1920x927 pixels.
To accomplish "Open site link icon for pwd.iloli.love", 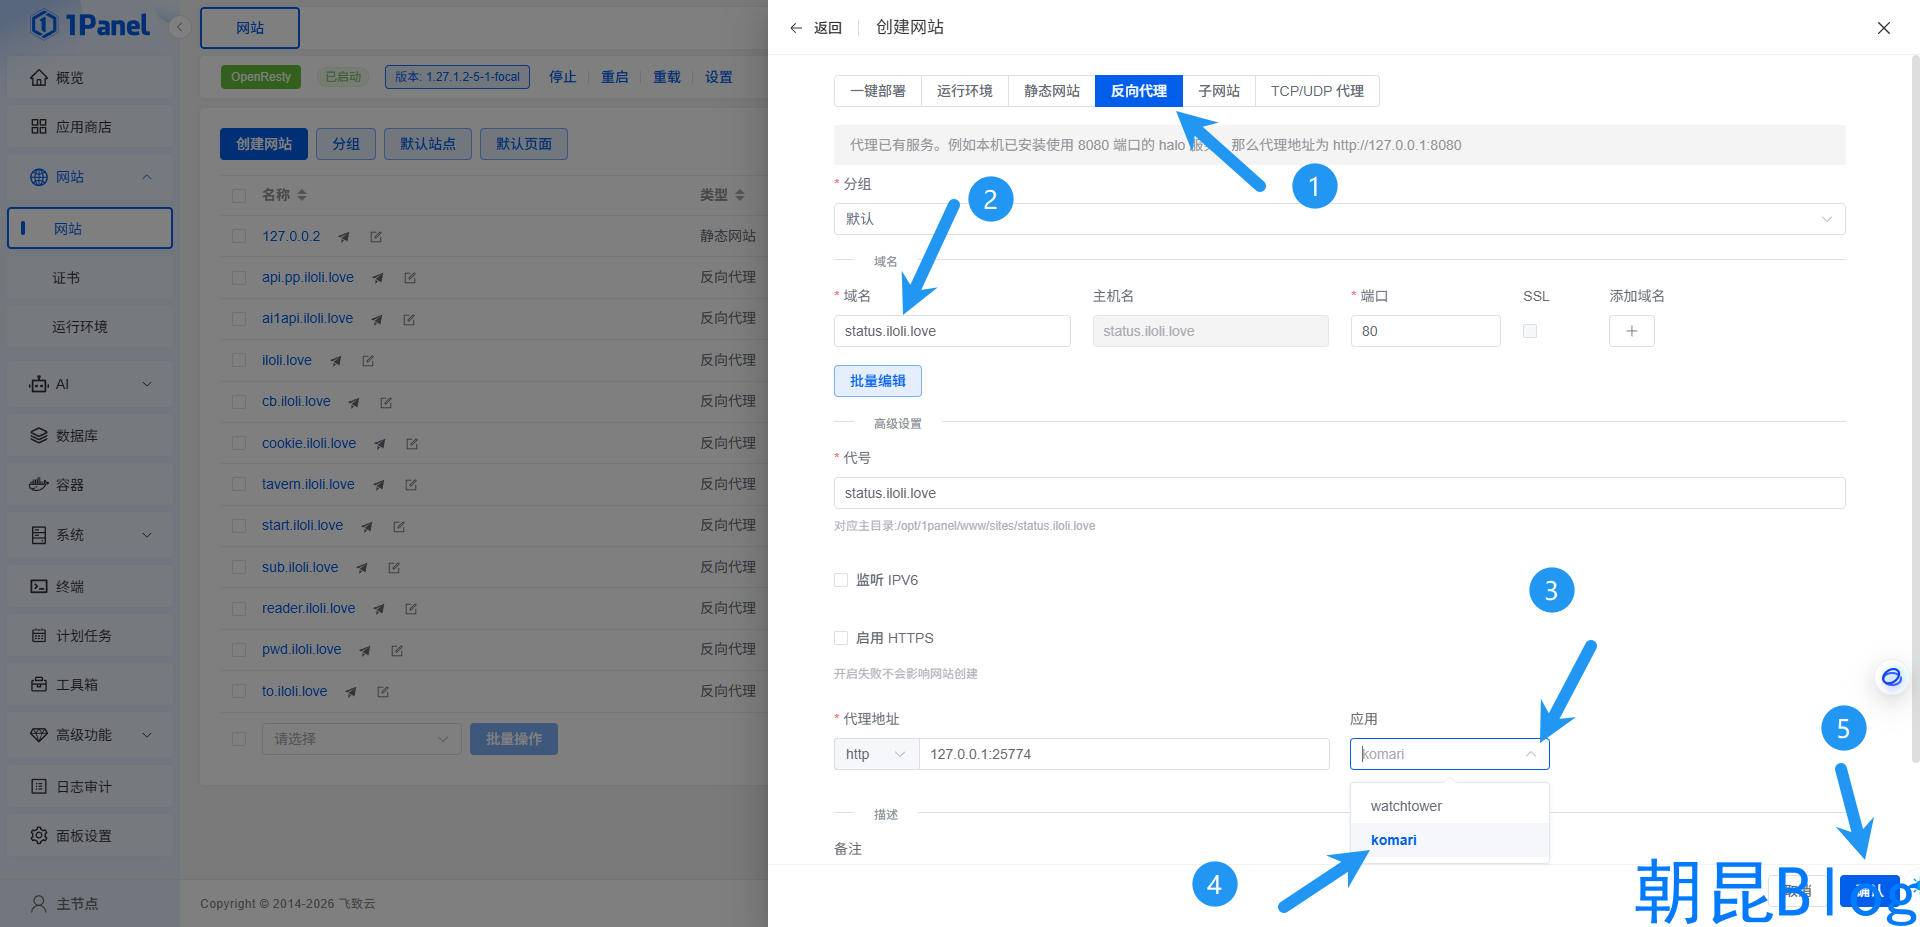I will point(365,651).
